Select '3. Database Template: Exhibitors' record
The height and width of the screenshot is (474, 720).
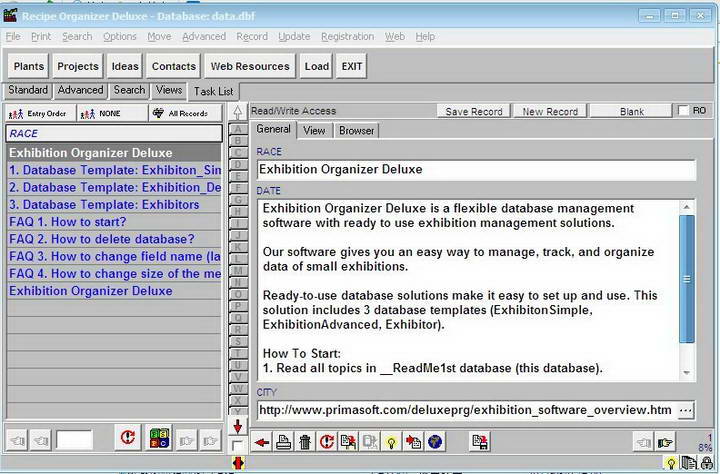tap(114, 205)
